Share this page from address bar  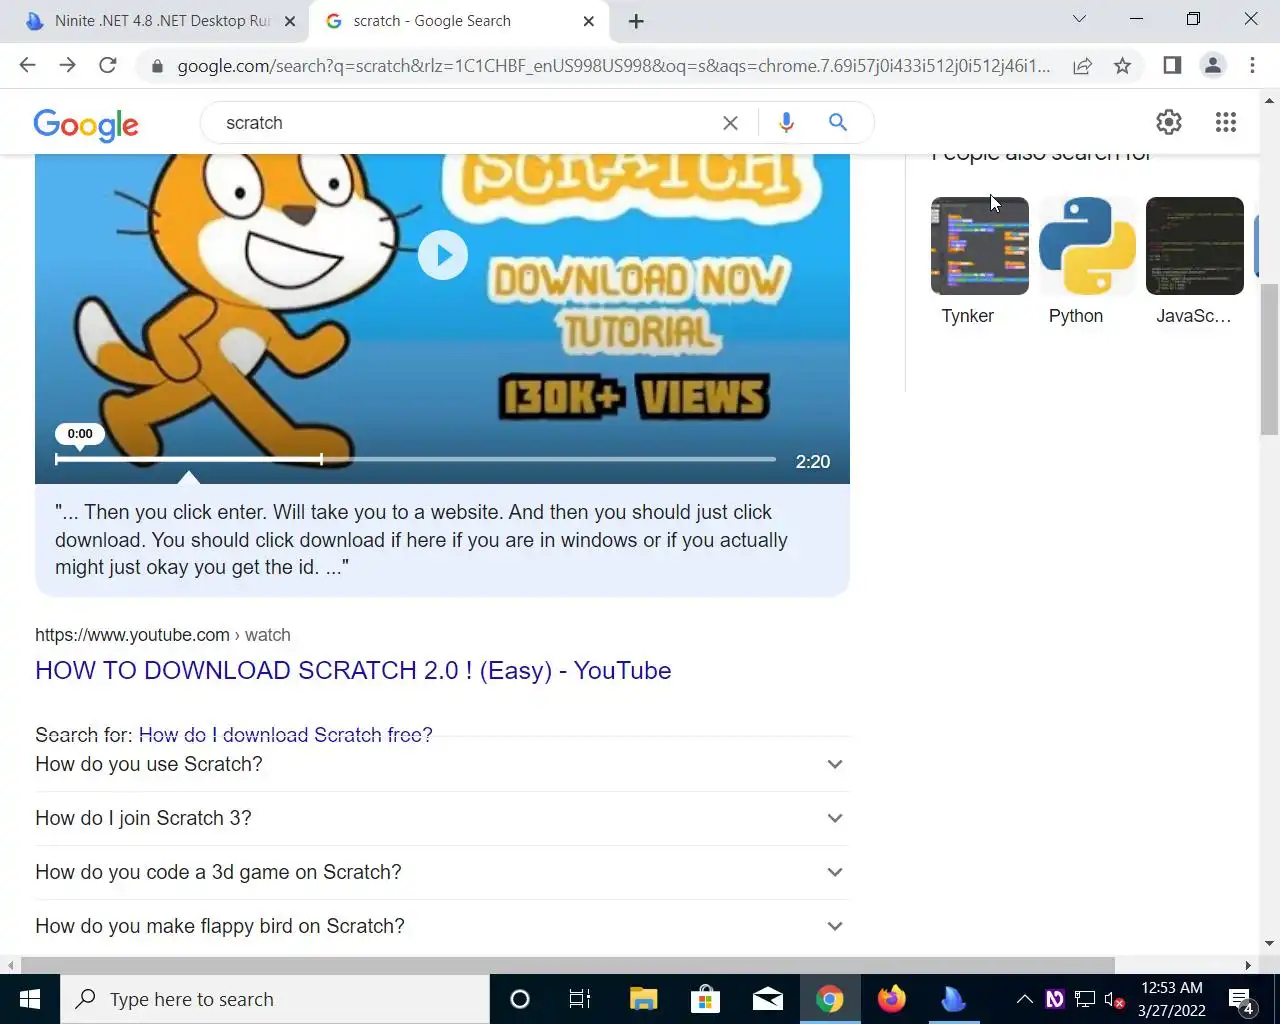pyautogui.click(x=1082, y=66)
